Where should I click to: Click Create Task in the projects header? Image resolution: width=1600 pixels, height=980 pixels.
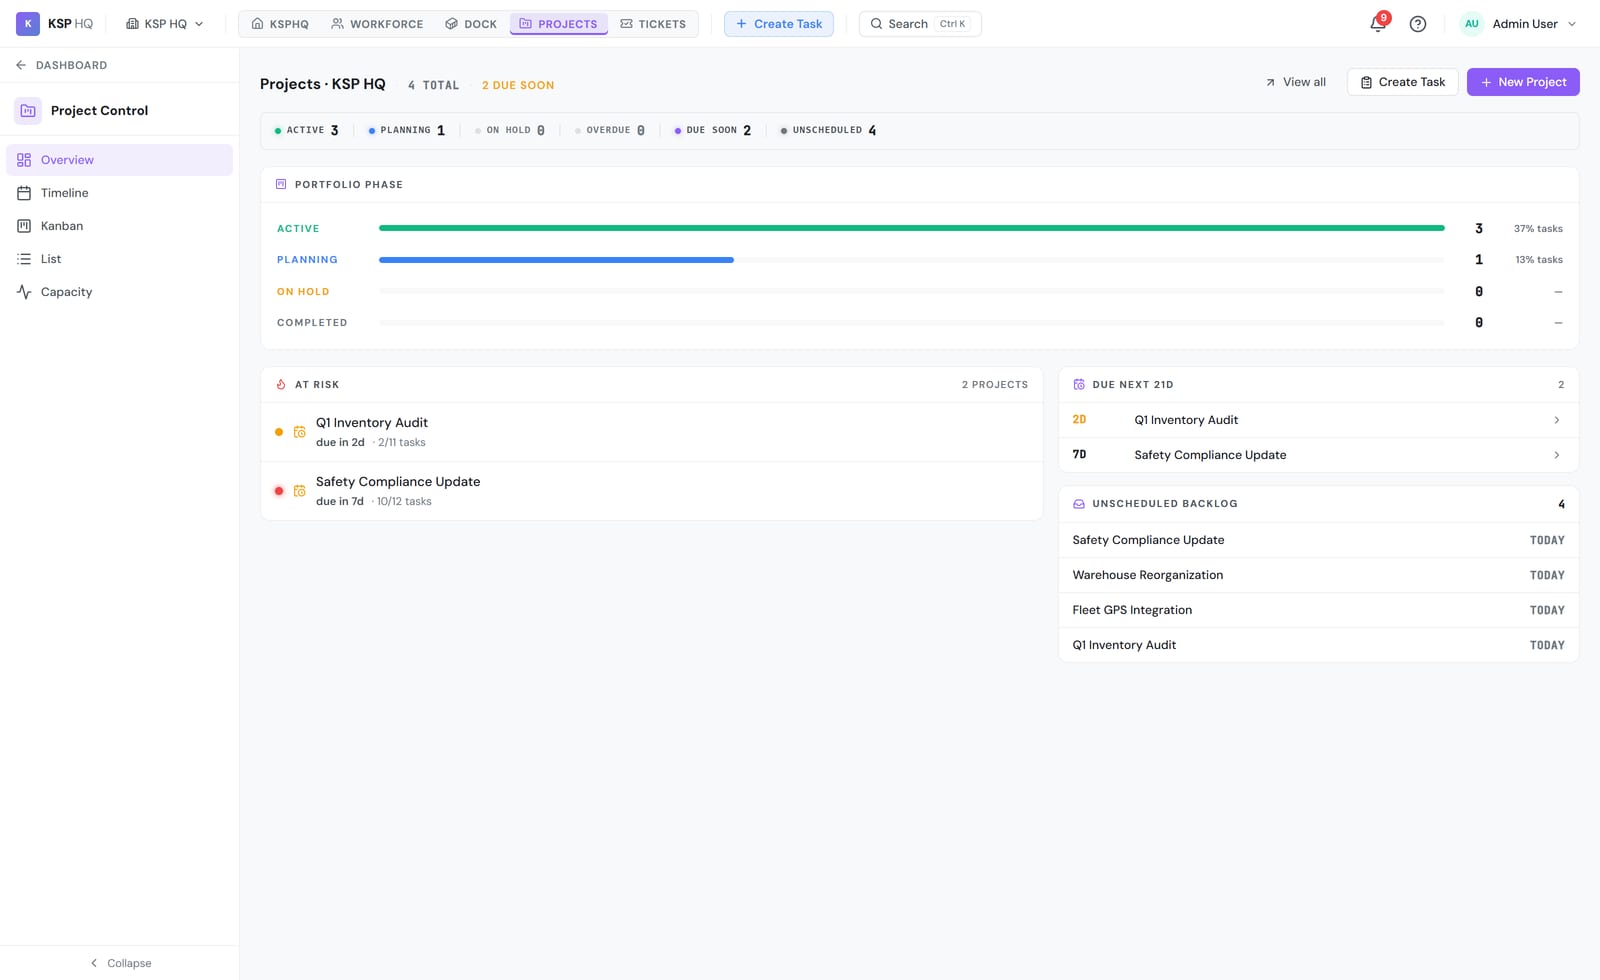pos(1402,82)
